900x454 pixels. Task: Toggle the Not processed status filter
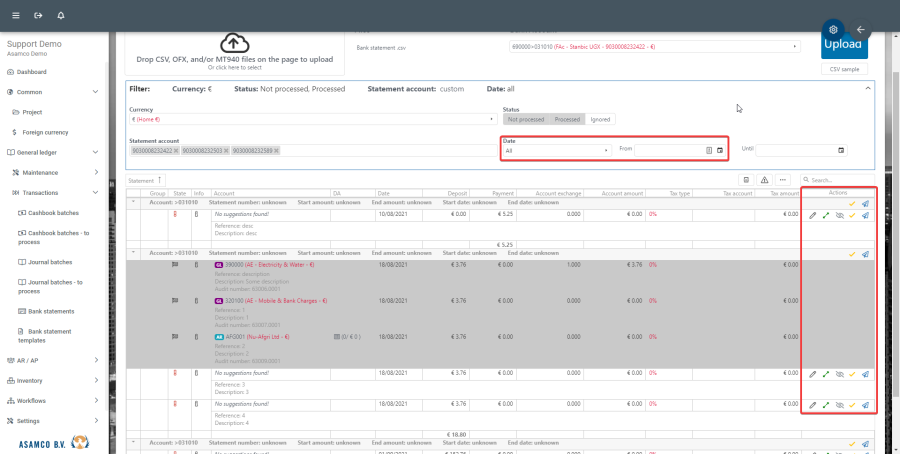pos(526,119)
